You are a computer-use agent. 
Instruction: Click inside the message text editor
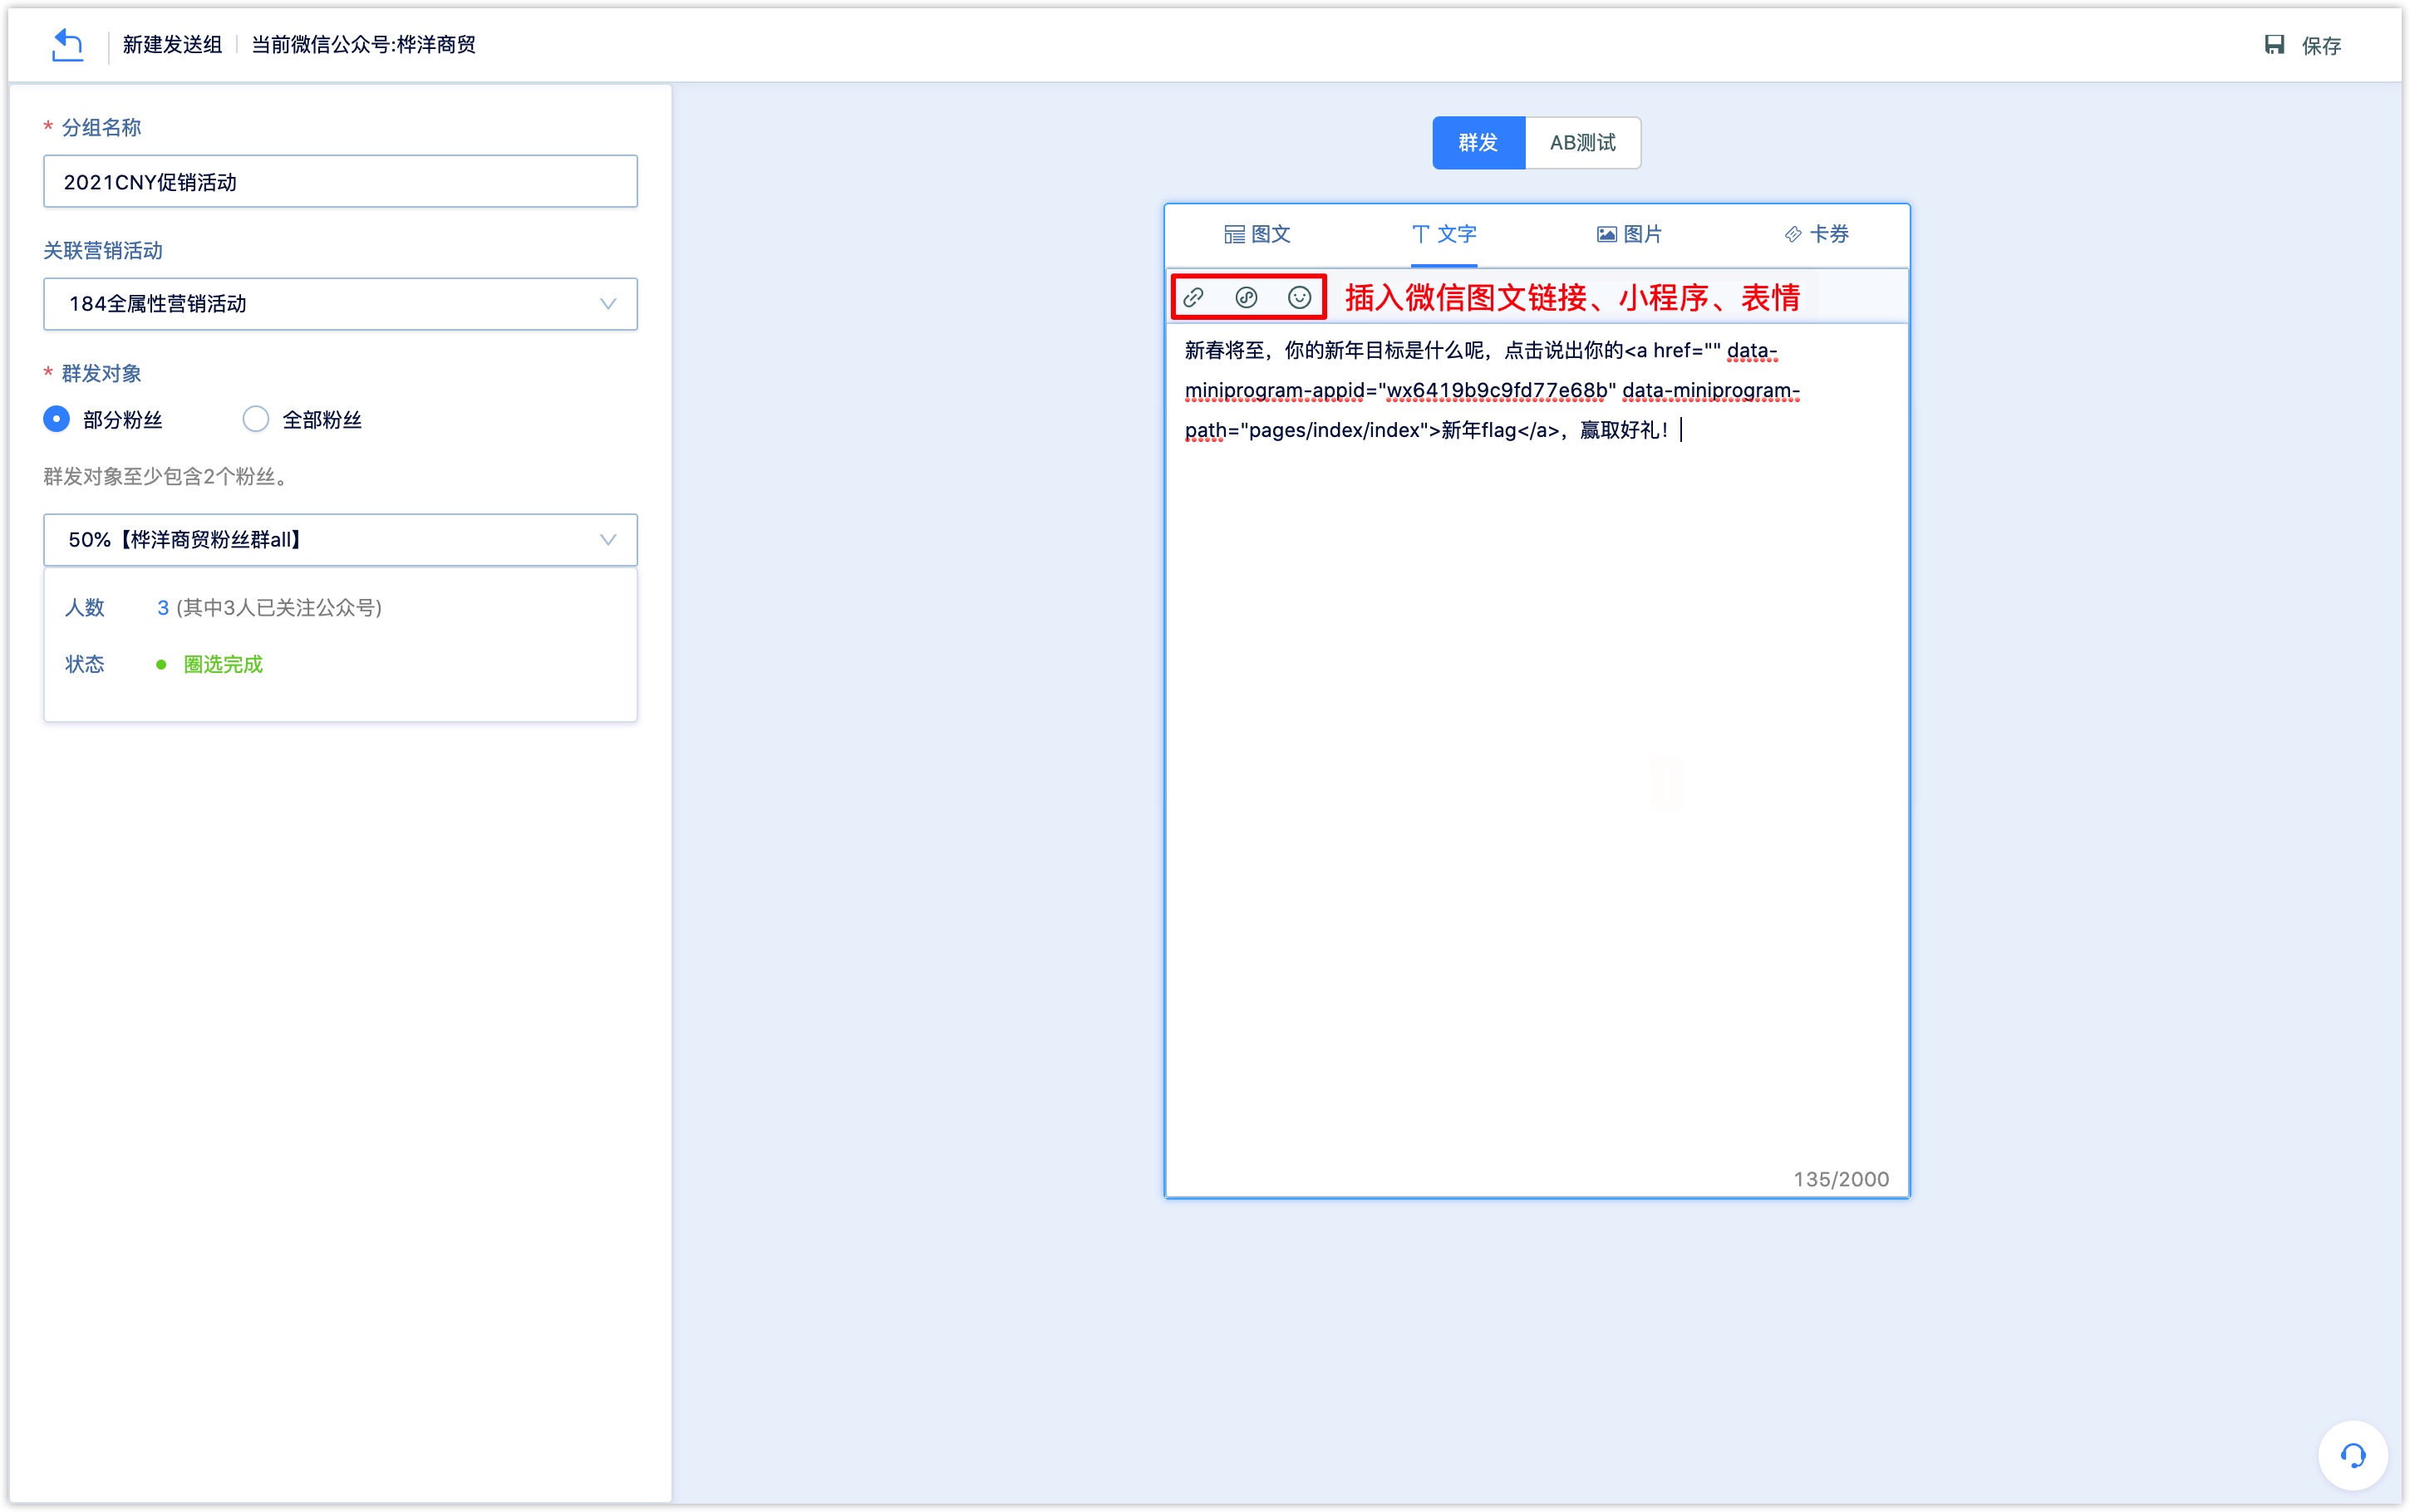click(x=1537, y=760)
